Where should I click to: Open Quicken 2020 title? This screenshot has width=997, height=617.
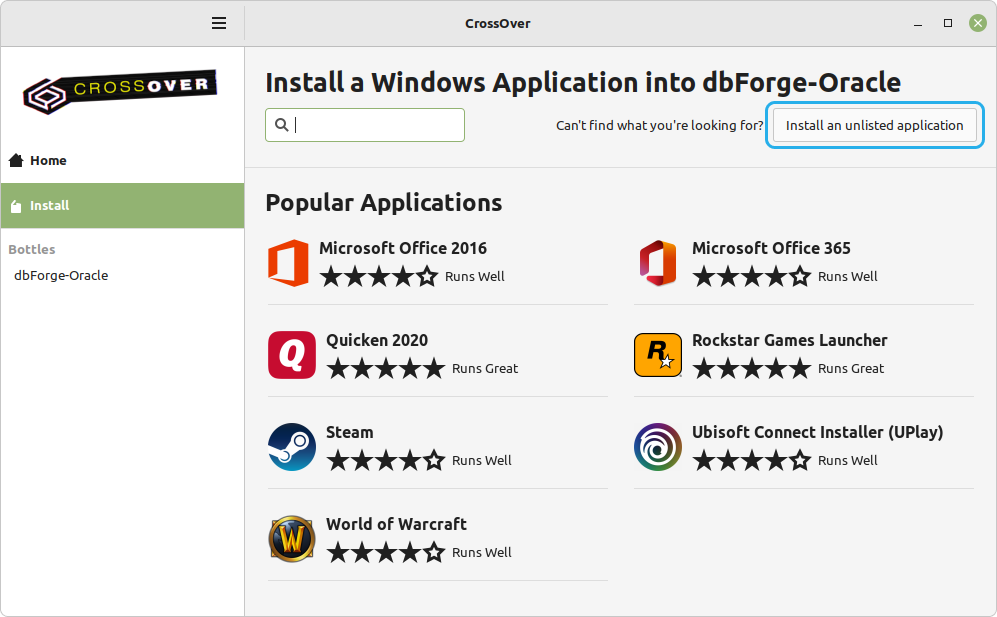(377, 340)
